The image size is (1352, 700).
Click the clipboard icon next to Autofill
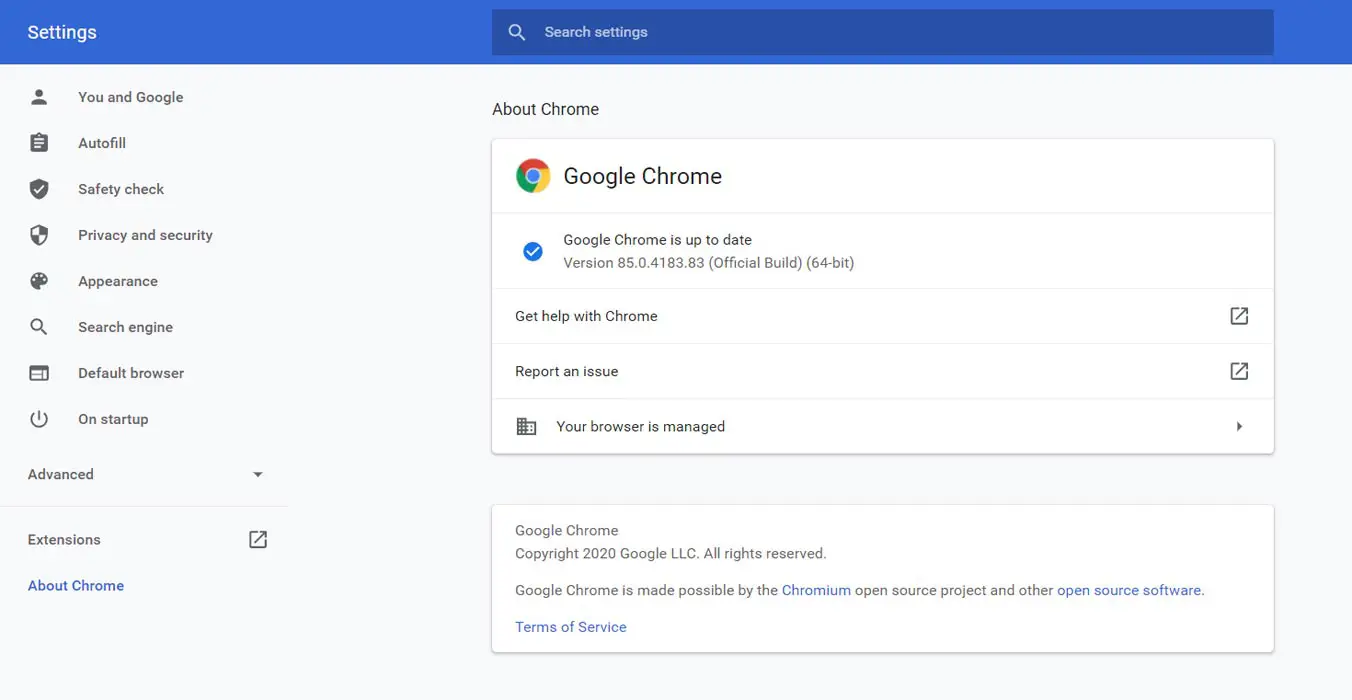[39, 143]
